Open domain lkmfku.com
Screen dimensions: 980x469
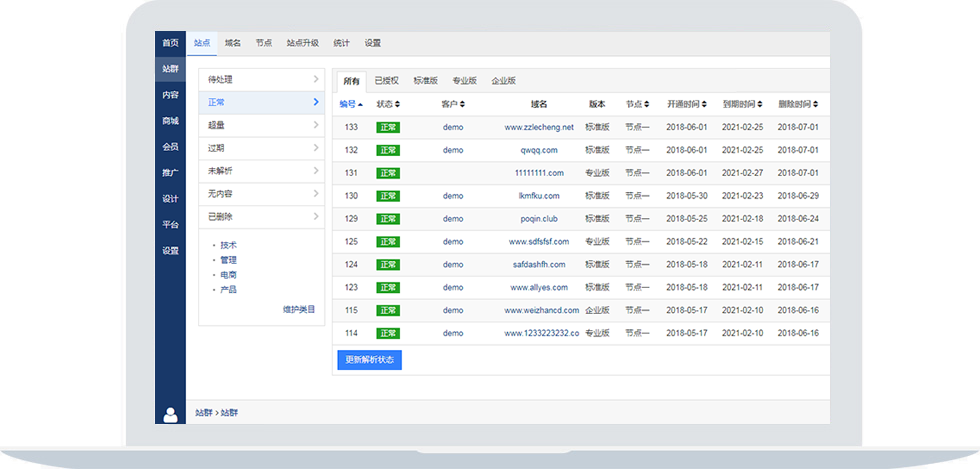pyautogui.click(x=539, y=196)
